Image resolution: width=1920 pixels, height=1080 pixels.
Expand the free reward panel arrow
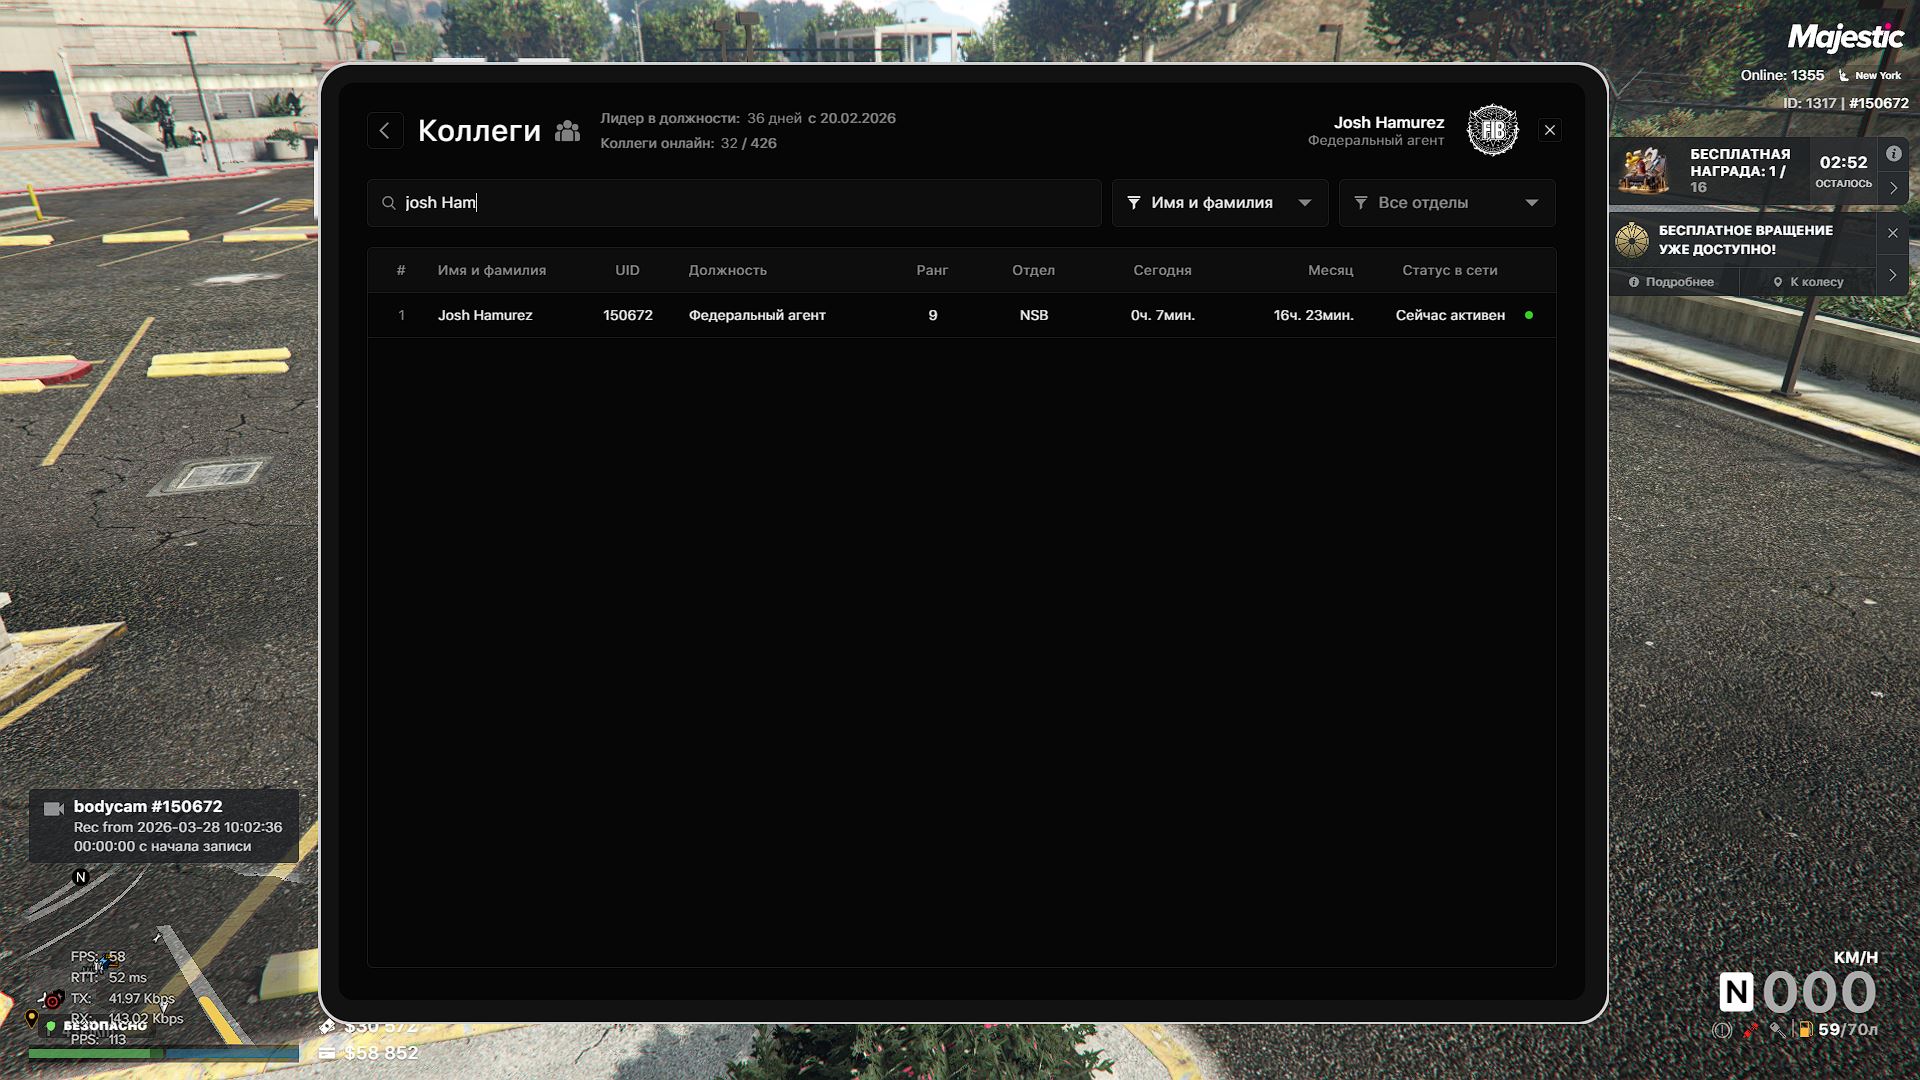pos(1893,188)
